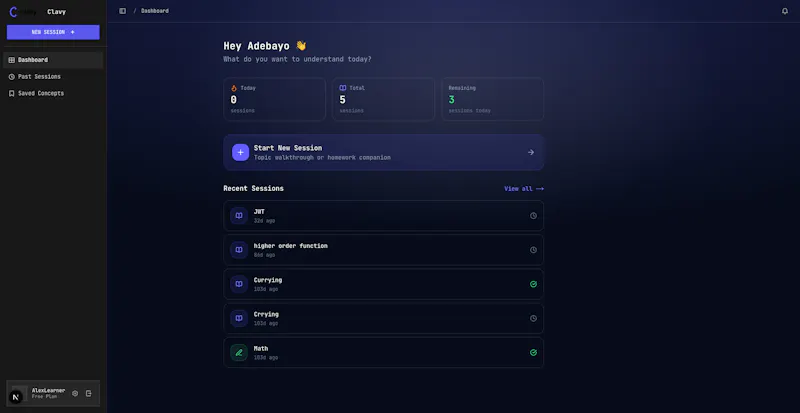Open Past Sessions in sidebar
The image size is (800, 413).
tap(53, 77)
